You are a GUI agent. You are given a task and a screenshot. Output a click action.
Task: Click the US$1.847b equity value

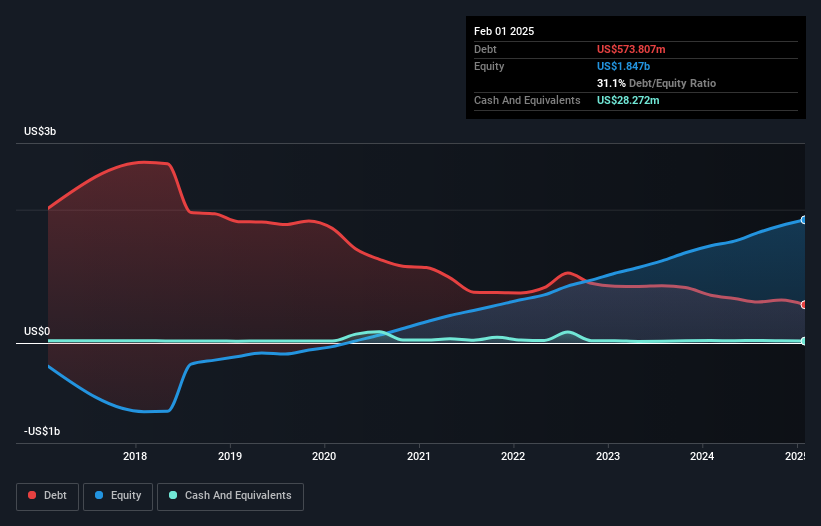click(624, 66)
